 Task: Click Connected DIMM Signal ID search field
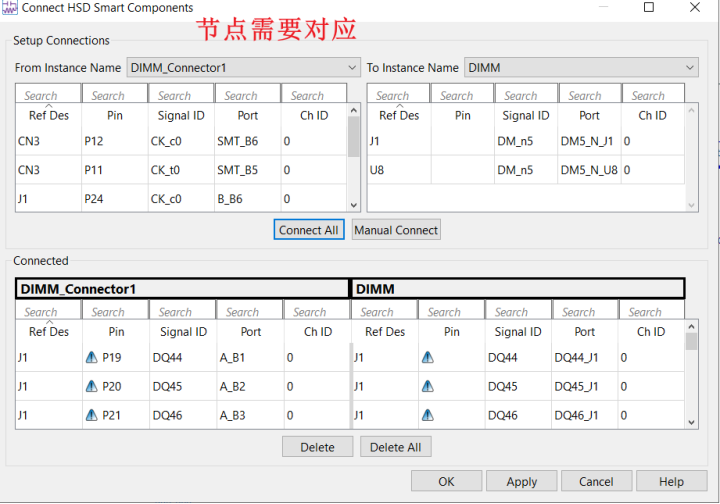pyautogui.click(x=518, y=310)
